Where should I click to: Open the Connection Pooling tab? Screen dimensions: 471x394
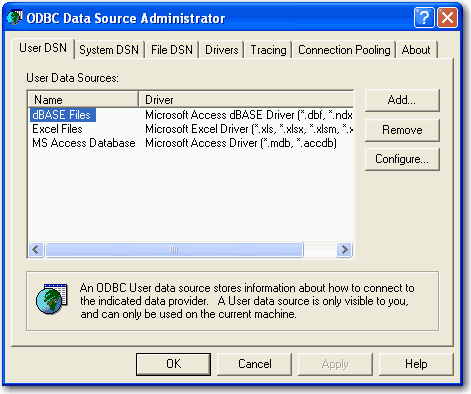(344, 50)
